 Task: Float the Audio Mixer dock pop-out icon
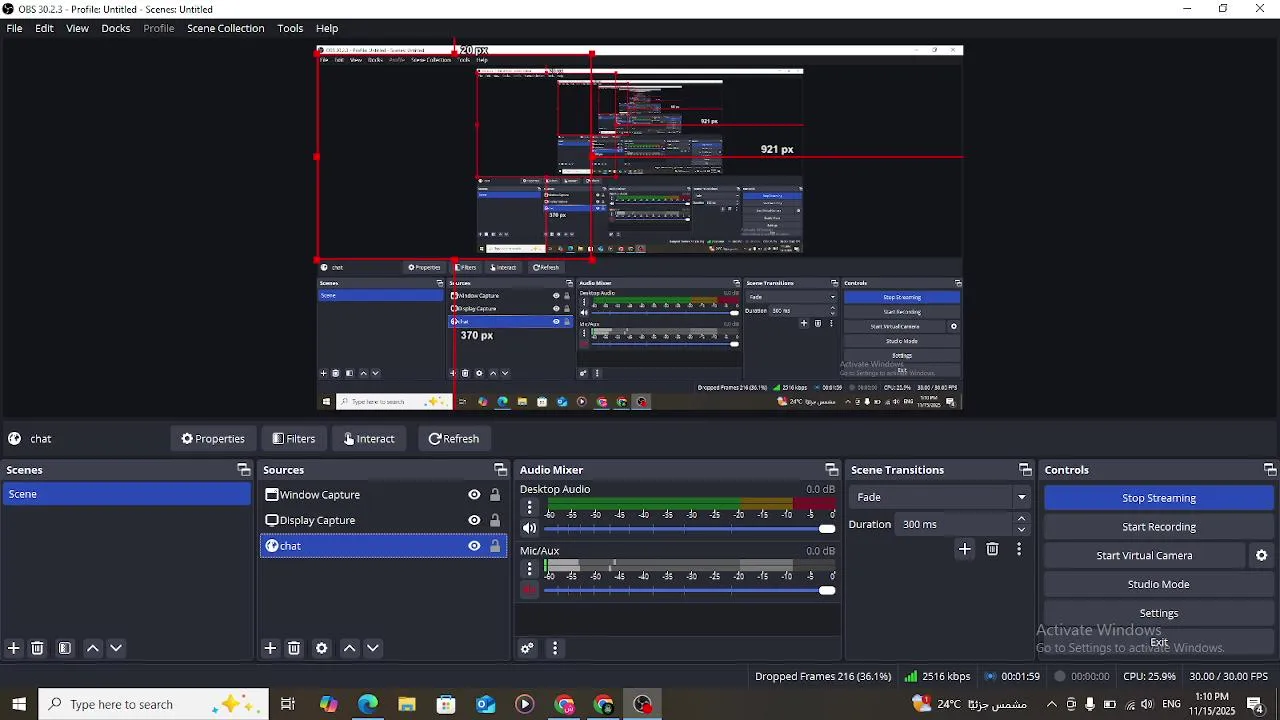pos(831,470)
